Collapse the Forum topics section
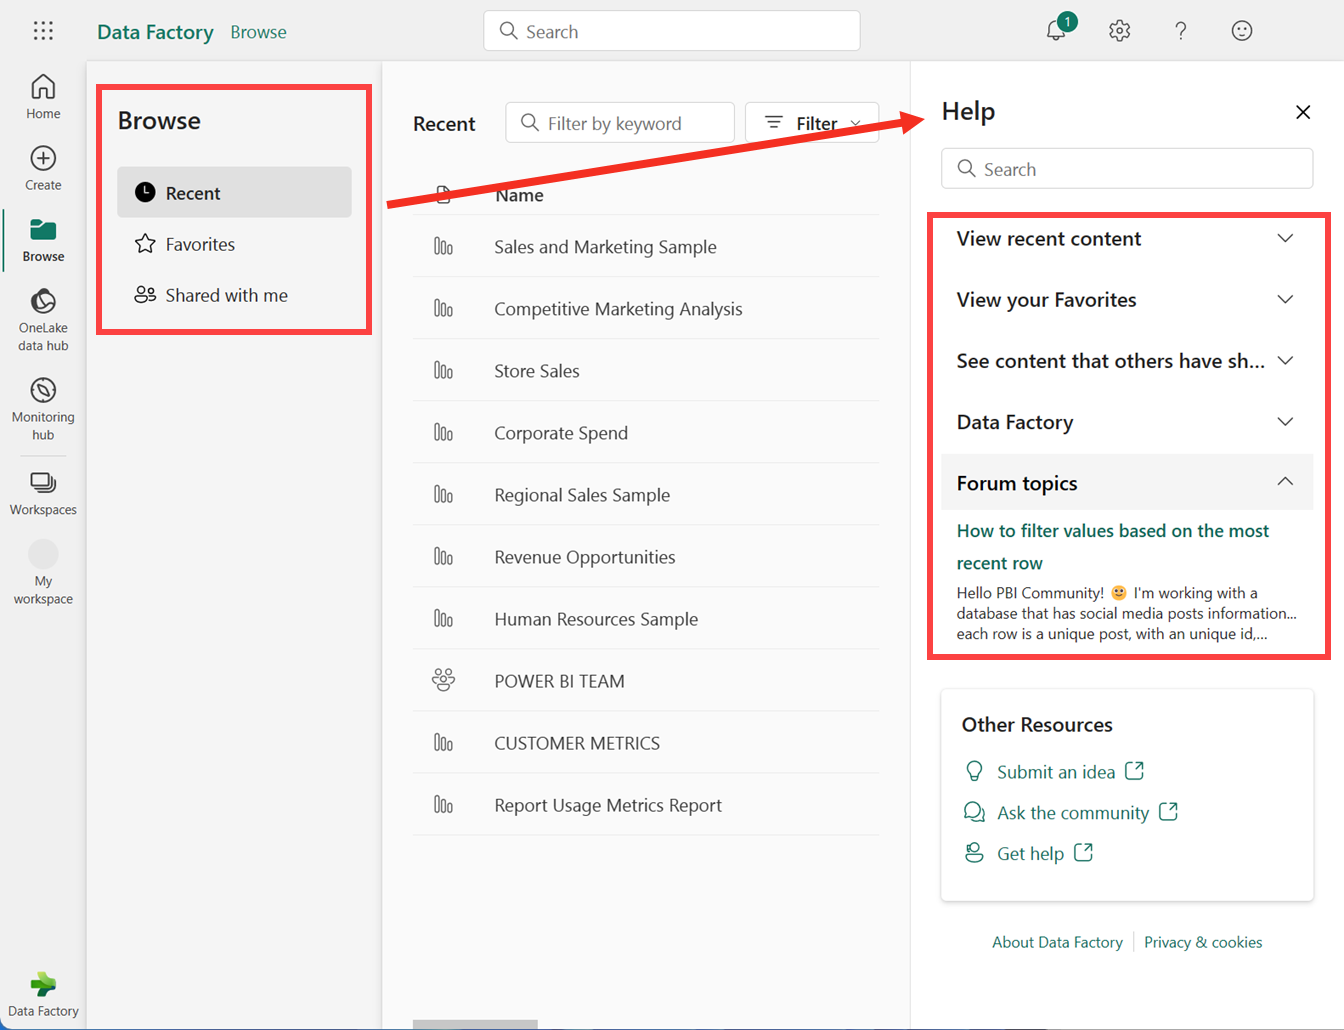The width and height of the screenshot is (1344, 1030). 1127,483
